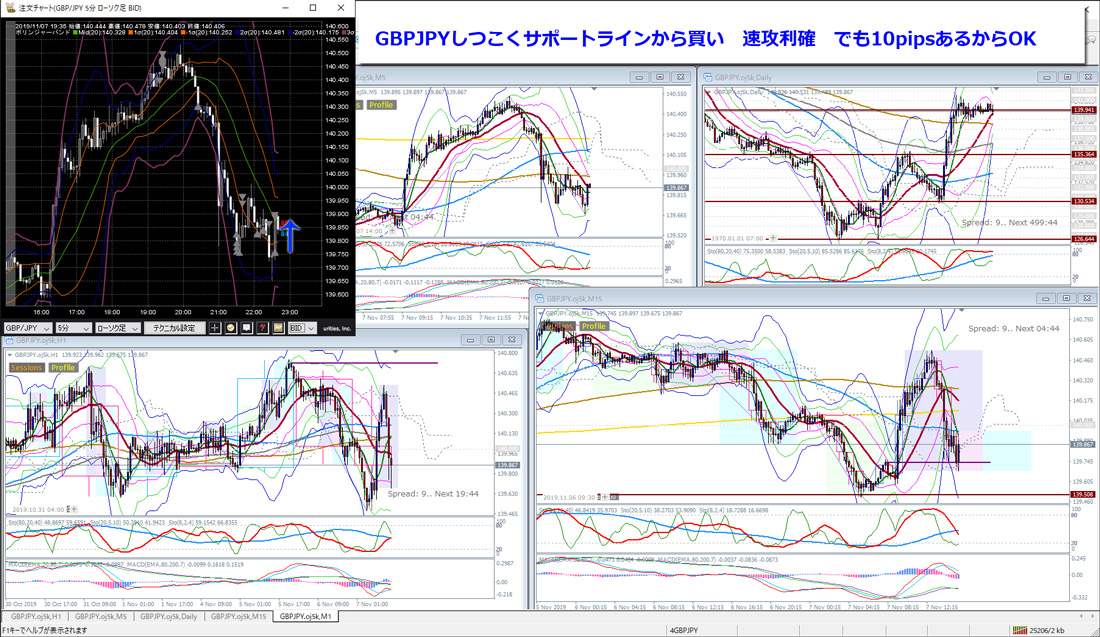Minimize the GBPJPY Daily chart window

pyautogui.click(x=1046, y=77)
